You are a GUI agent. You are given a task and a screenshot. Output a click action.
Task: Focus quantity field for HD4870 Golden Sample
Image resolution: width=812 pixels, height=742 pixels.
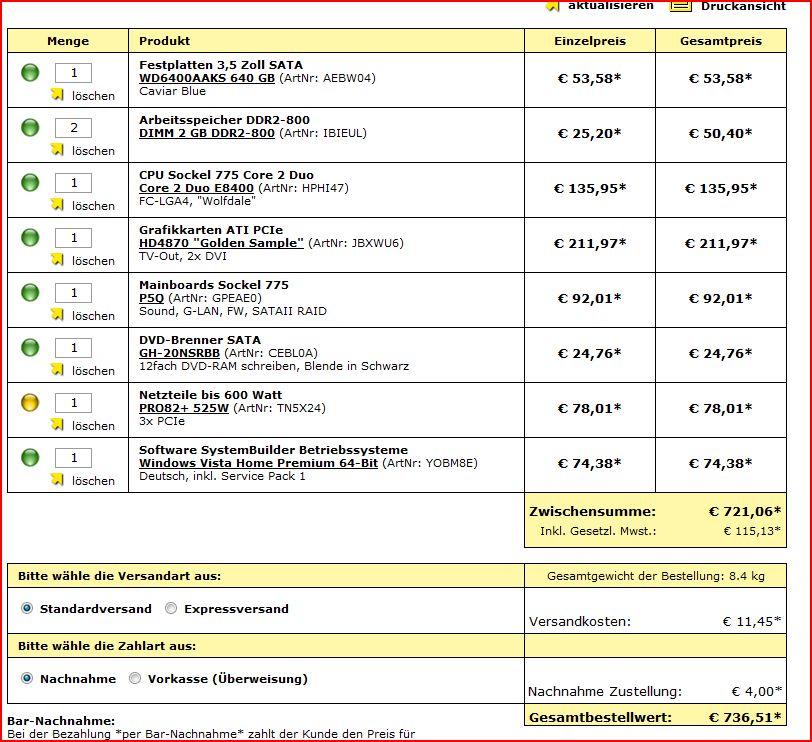(74, 238)
